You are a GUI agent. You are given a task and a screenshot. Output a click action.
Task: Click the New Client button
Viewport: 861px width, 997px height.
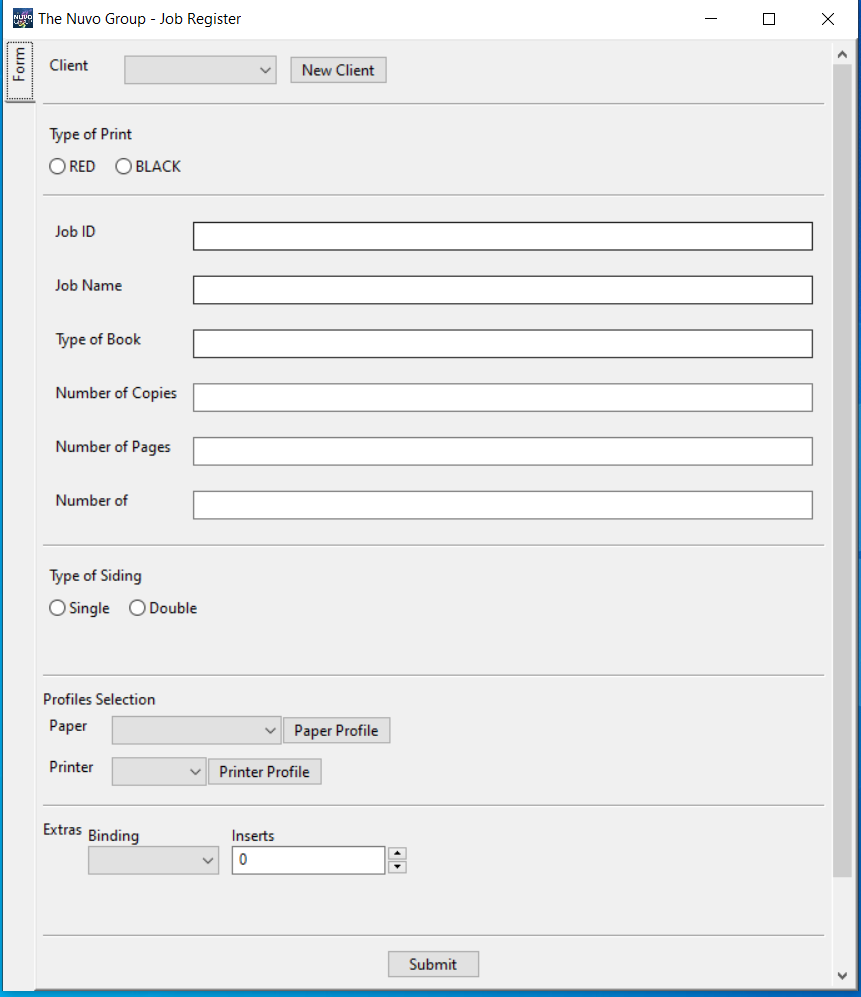[x=338, y=70]
